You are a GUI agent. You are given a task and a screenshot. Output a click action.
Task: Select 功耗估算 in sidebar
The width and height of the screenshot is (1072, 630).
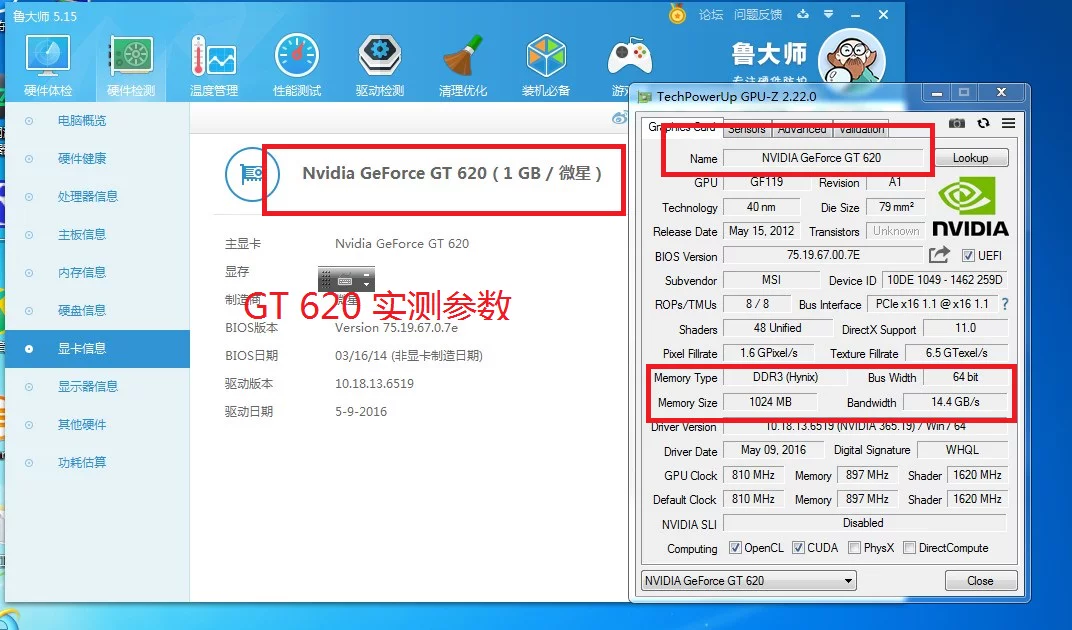(x=81, y=462)
